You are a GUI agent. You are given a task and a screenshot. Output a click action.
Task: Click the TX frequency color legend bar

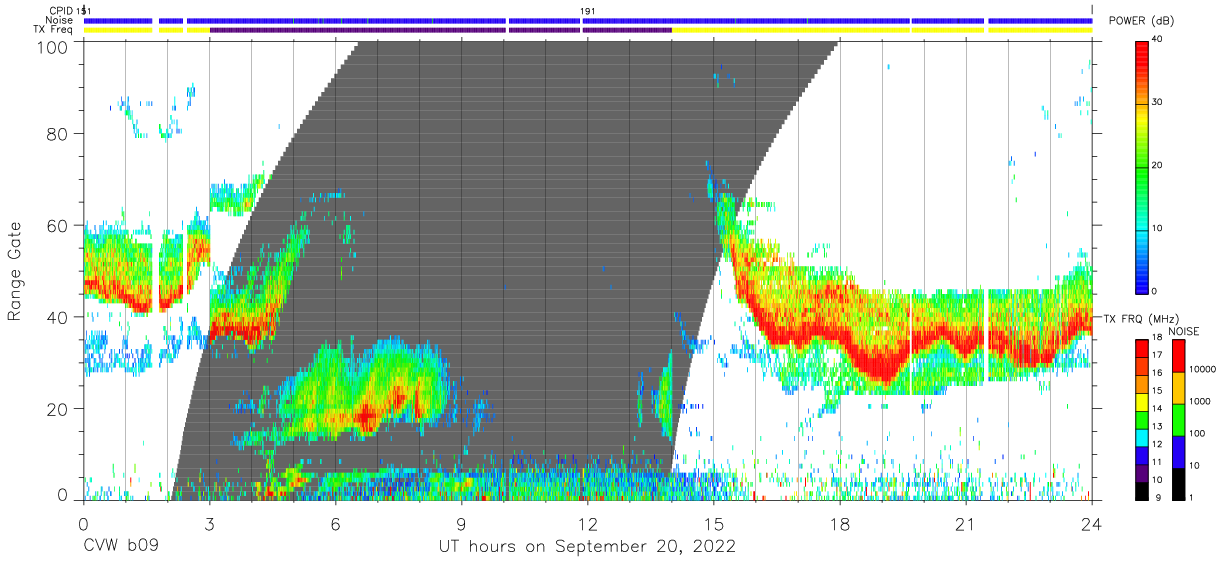pos(1142,420)
